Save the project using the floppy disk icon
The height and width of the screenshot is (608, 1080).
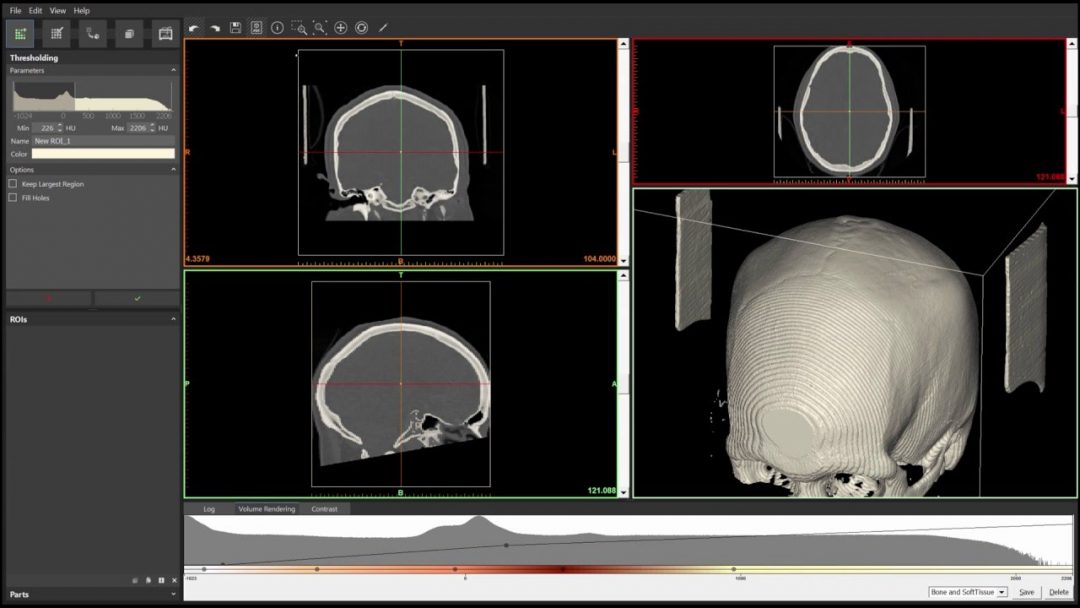(x=235, y=28)
